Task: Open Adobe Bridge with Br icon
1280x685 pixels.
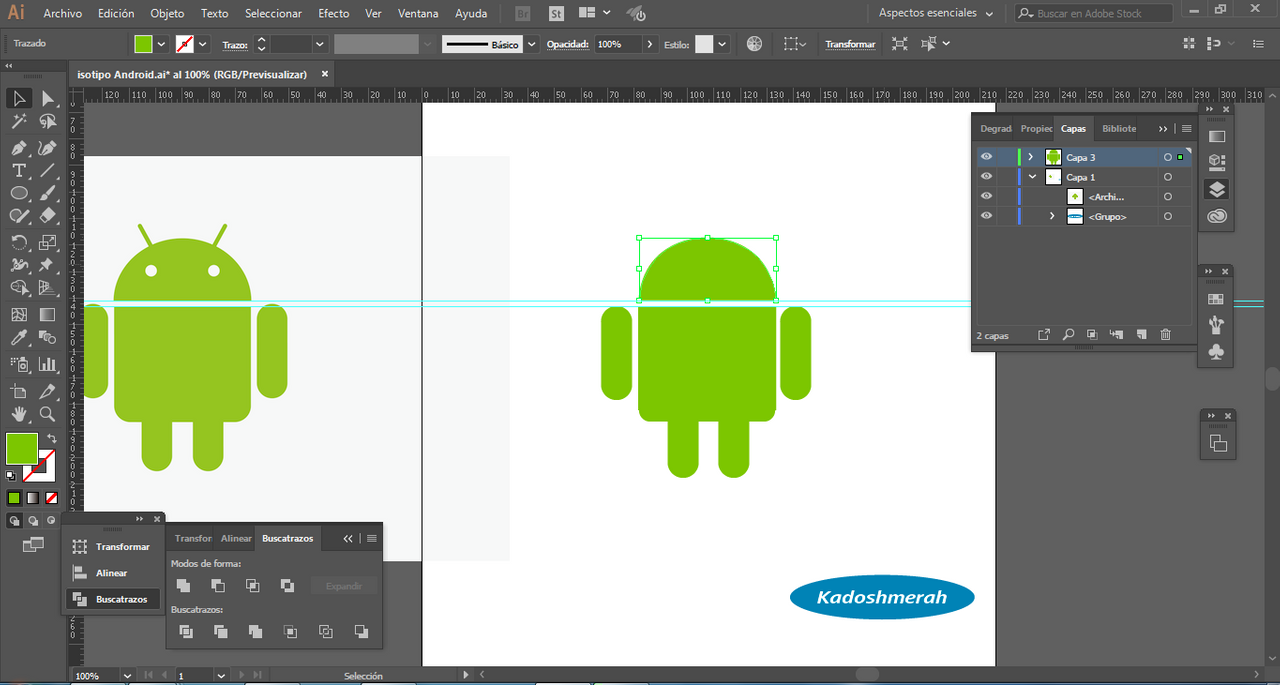Action: tap(523, 13)
